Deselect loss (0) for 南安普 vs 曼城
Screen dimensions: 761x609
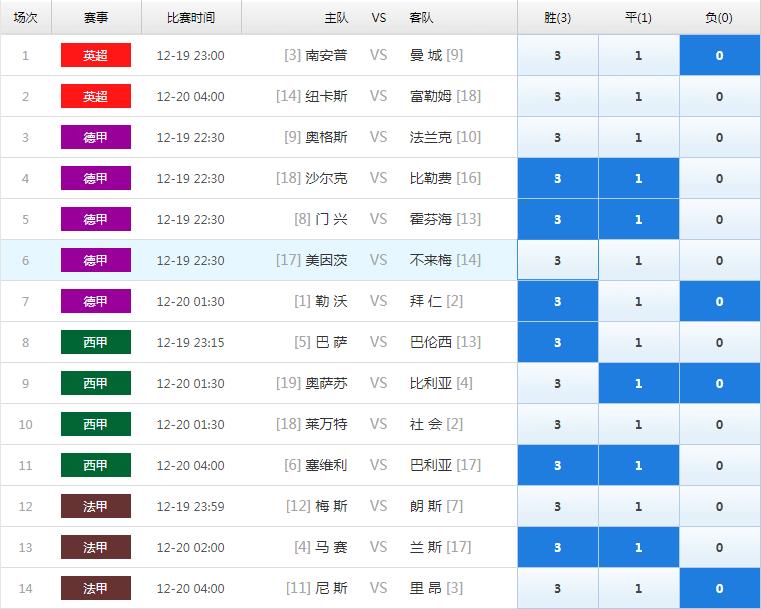click(x=719, y=55)
